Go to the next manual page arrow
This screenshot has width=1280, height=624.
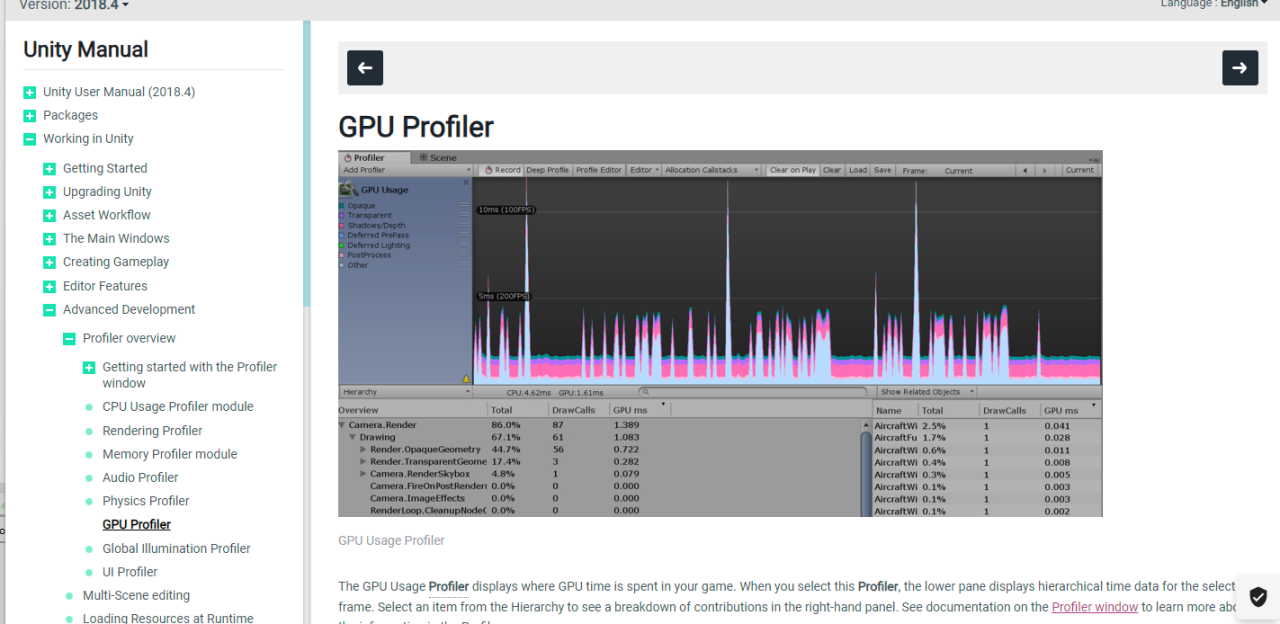tap(1240, 68)
